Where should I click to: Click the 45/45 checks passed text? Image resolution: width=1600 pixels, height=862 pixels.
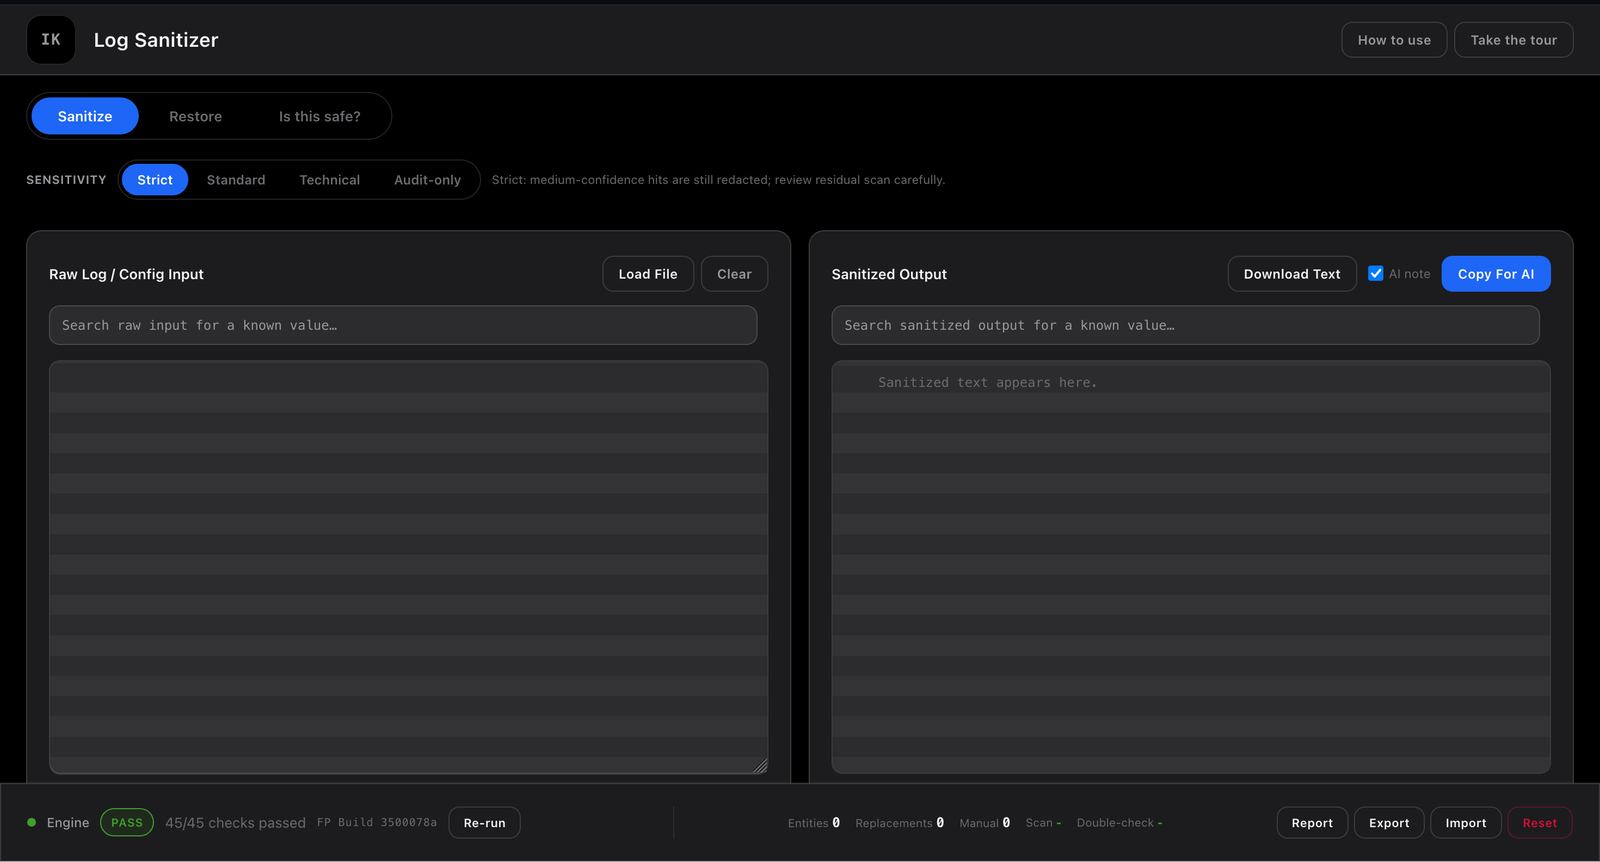[x=235, y=823]
